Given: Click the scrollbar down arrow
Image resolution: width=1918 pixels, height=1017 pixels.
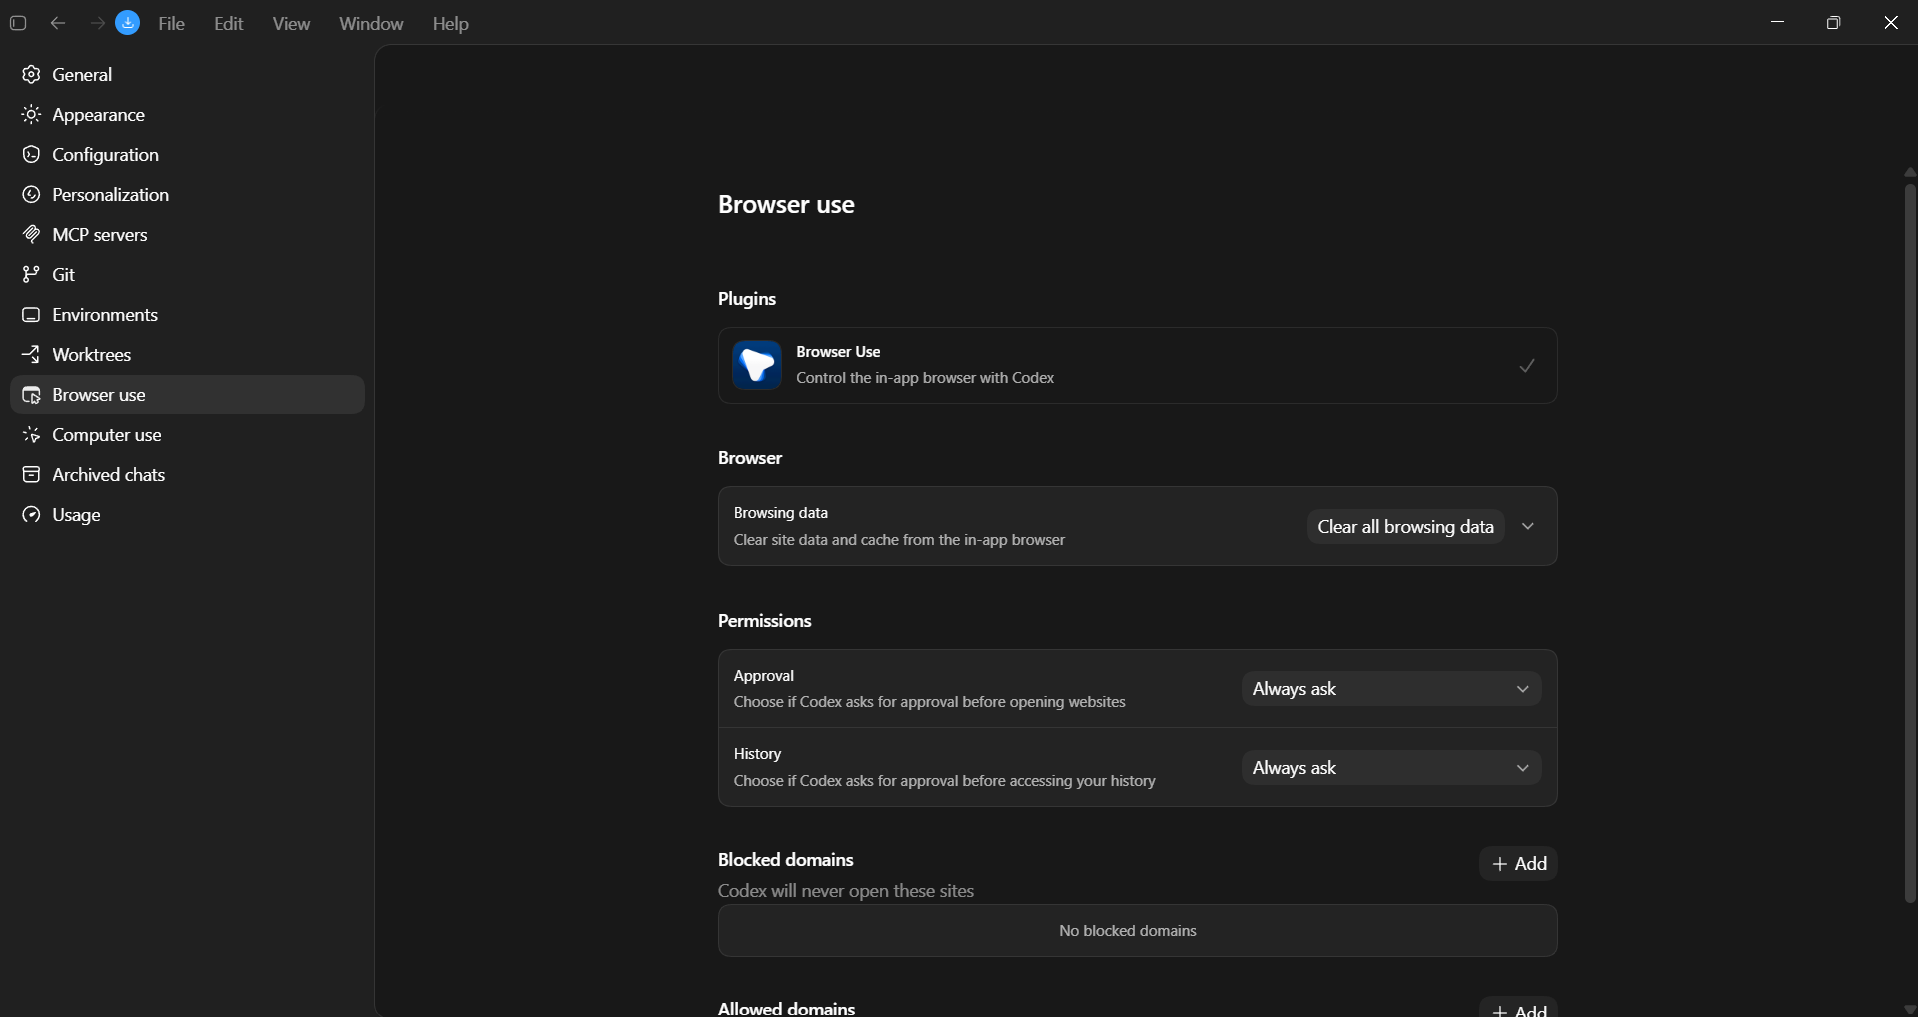Looking at the screenshot, I should pos(1910,1009).
